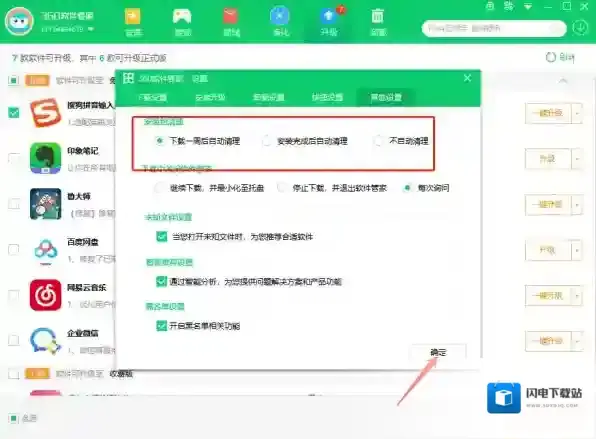Select 下载一周后自动清理 radio option
Screen dimensions: 596x439
pos(160,141)
